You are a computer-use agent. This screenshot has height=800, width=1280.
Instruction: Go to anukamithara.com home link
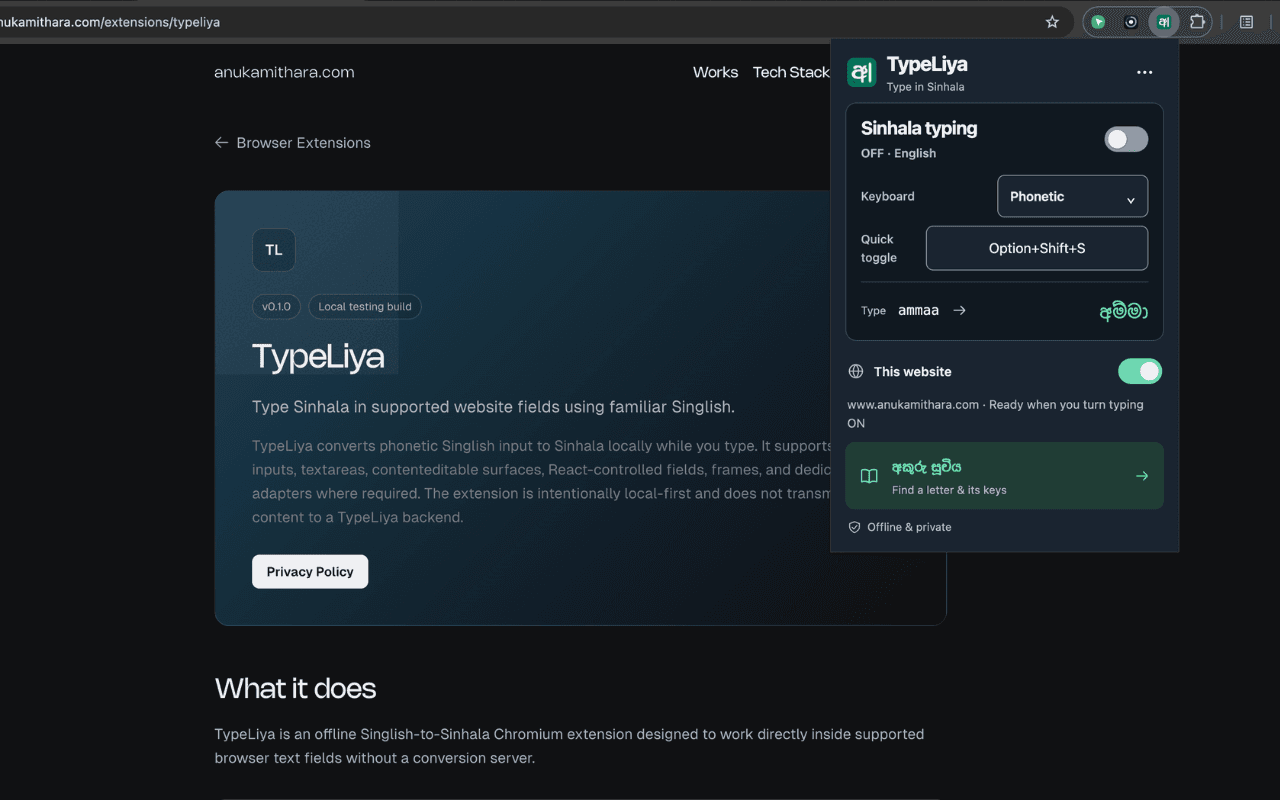click(284, 72)
